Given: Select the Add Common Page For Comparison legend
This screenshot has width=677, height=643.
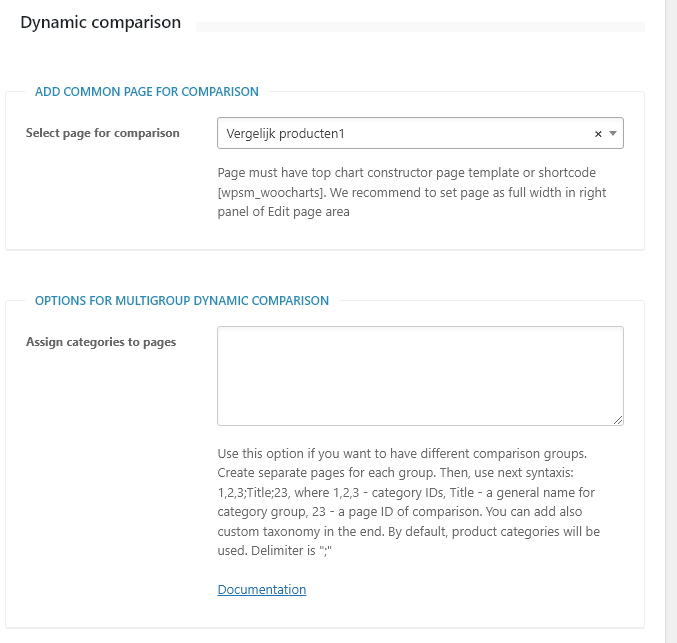Looking at the screenshot, I should (147, 91).
